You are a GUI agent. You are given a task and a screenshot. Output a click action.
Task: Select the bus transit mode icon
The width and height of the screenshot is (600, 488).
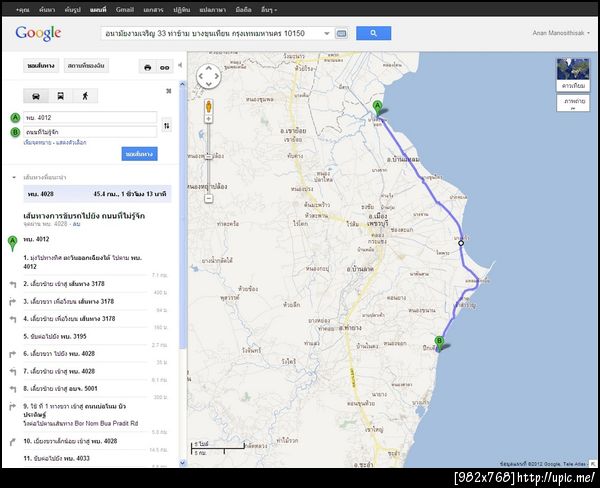pos(60,96)
